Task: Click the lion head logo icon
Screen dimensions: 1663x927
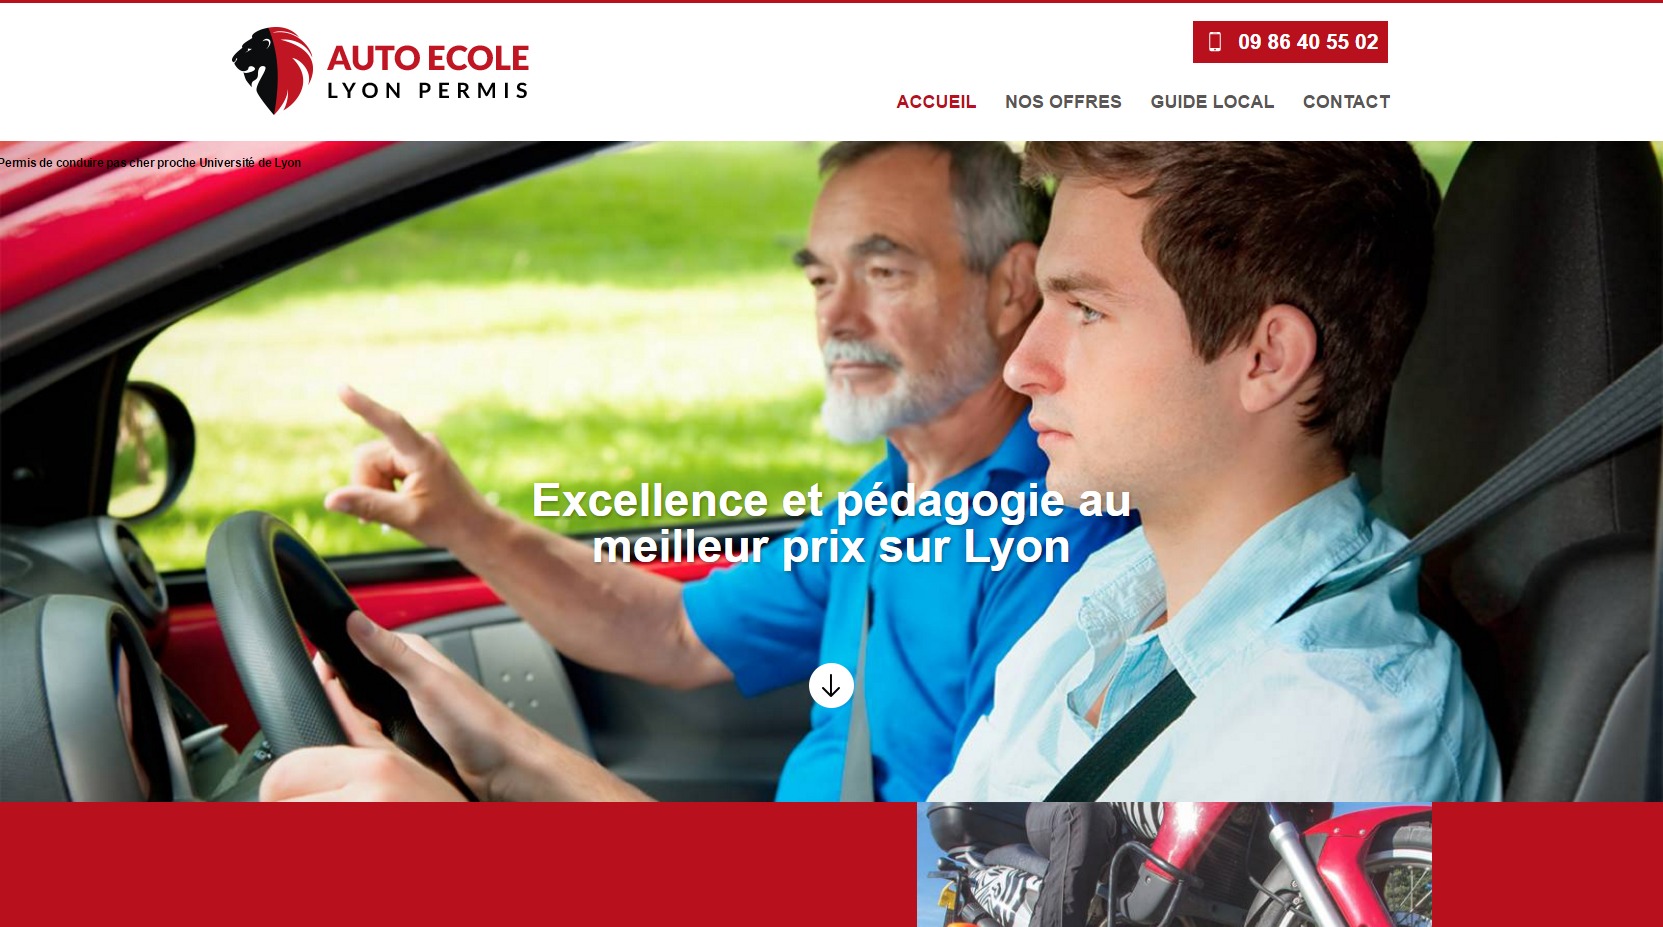Action: 272,70
